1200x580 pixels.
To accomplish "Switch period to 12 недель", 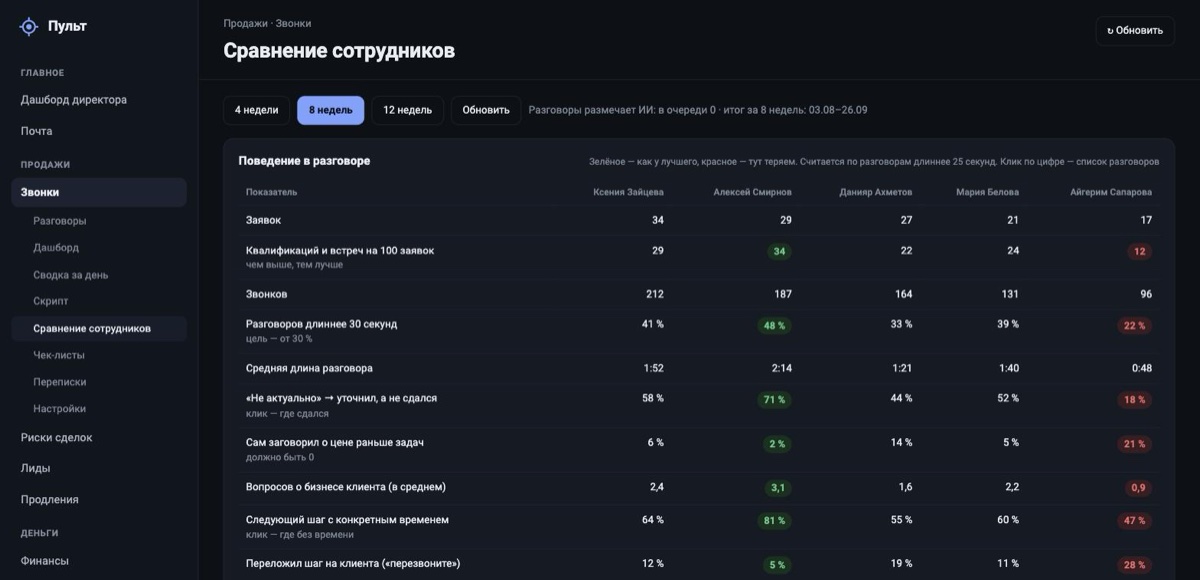I will coord(408,110).
